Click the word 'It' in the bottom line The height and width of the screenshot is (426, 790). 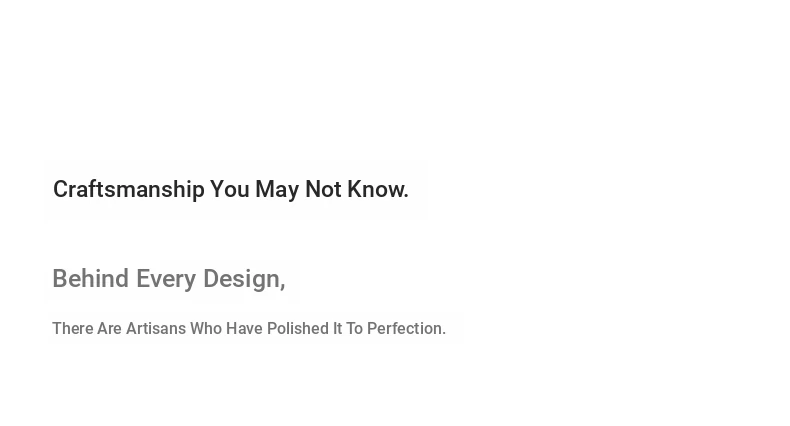click(338, 328)
